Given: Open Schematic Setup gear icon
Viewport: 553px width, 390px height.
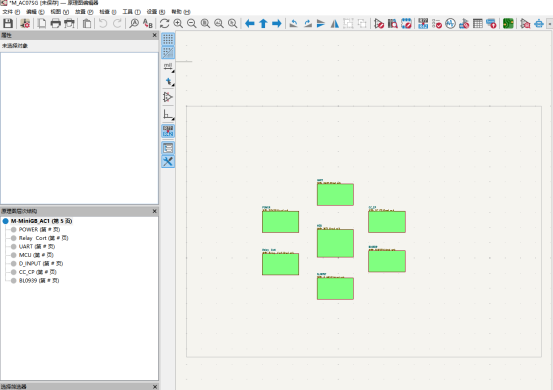Looking at the screenshot, I should (25, 24).
